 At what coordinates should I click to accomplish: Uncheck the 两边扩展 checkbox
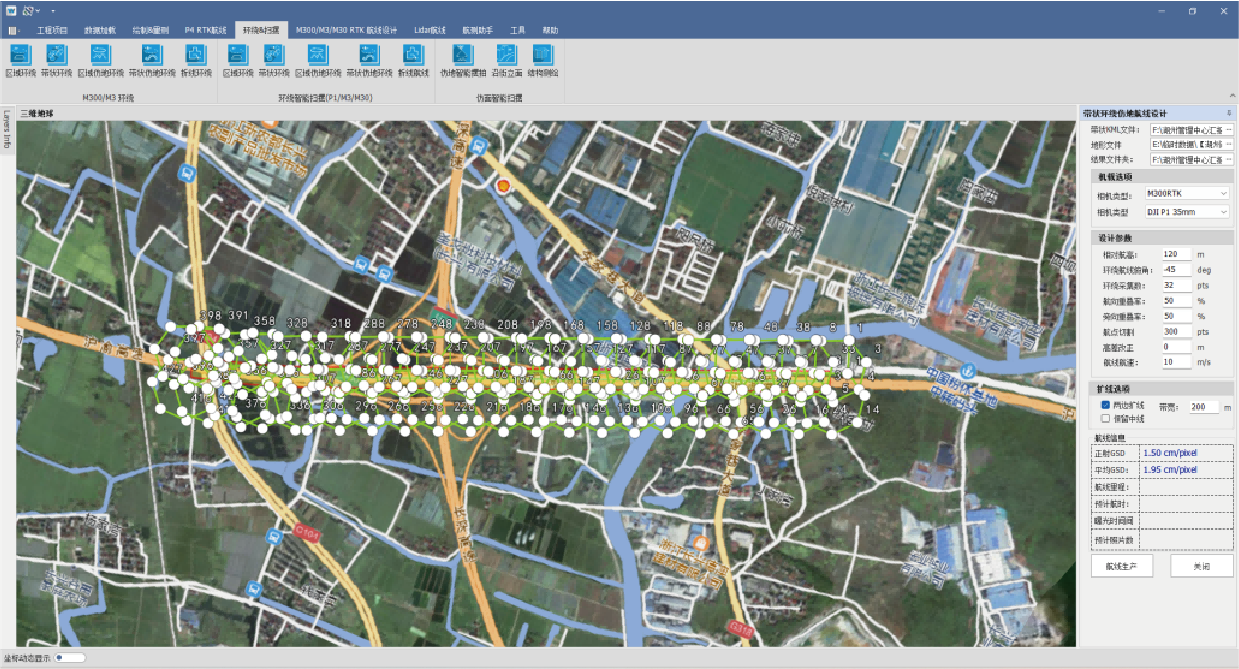point(1105,406)
